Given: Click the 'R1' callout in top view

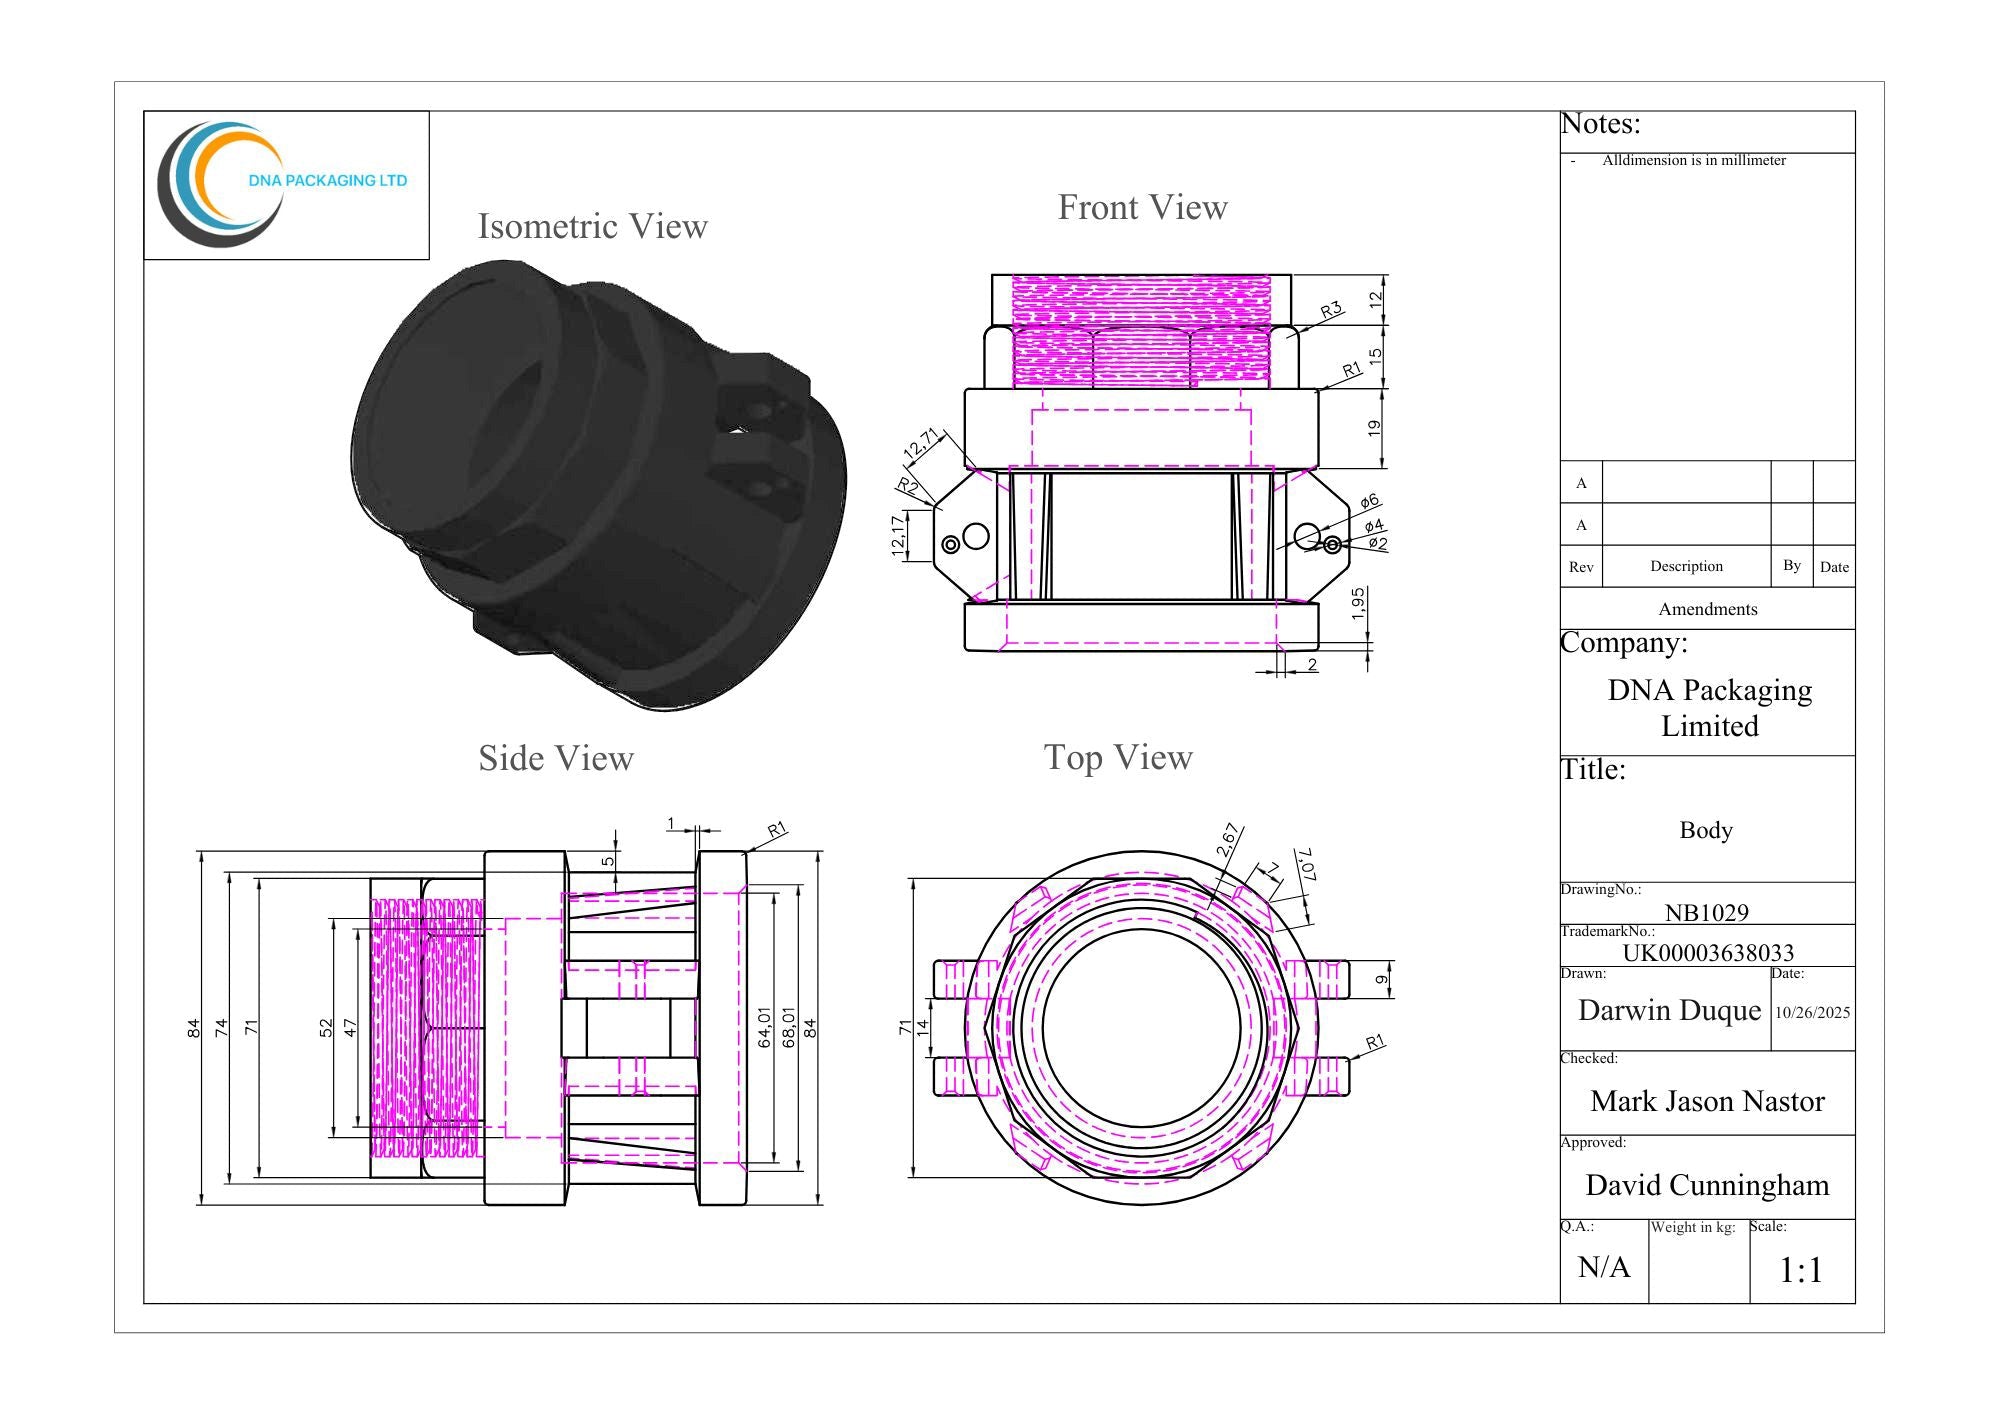Looking at the screenshot, I should pyautogui.click(x=1375, y=1042).
